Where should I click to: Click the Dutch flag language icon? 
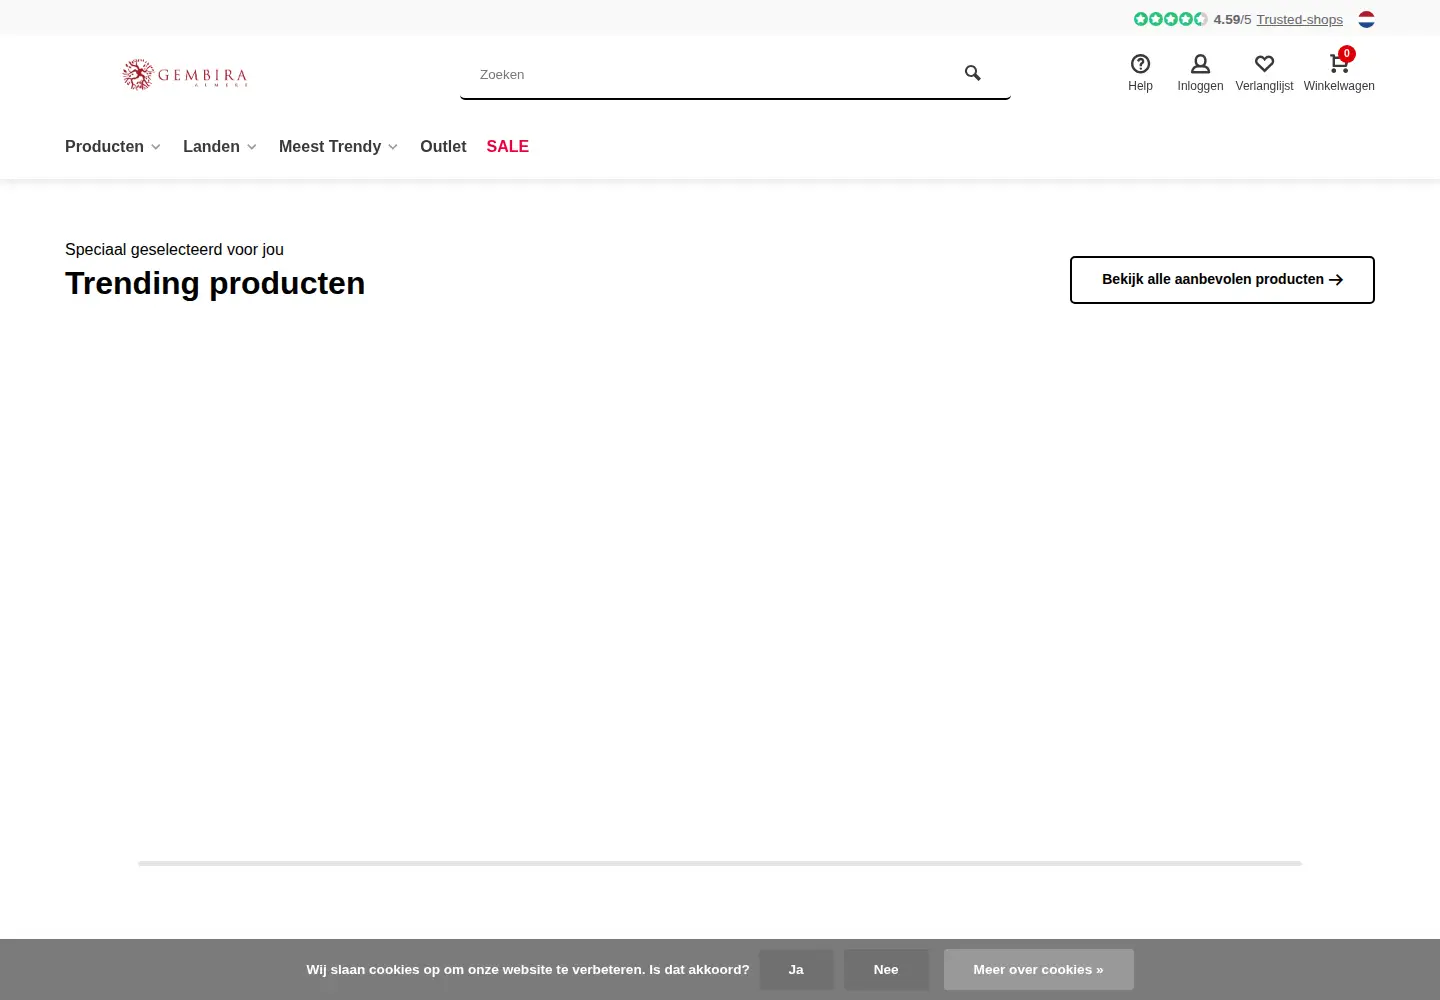(x=1366, y=19)
